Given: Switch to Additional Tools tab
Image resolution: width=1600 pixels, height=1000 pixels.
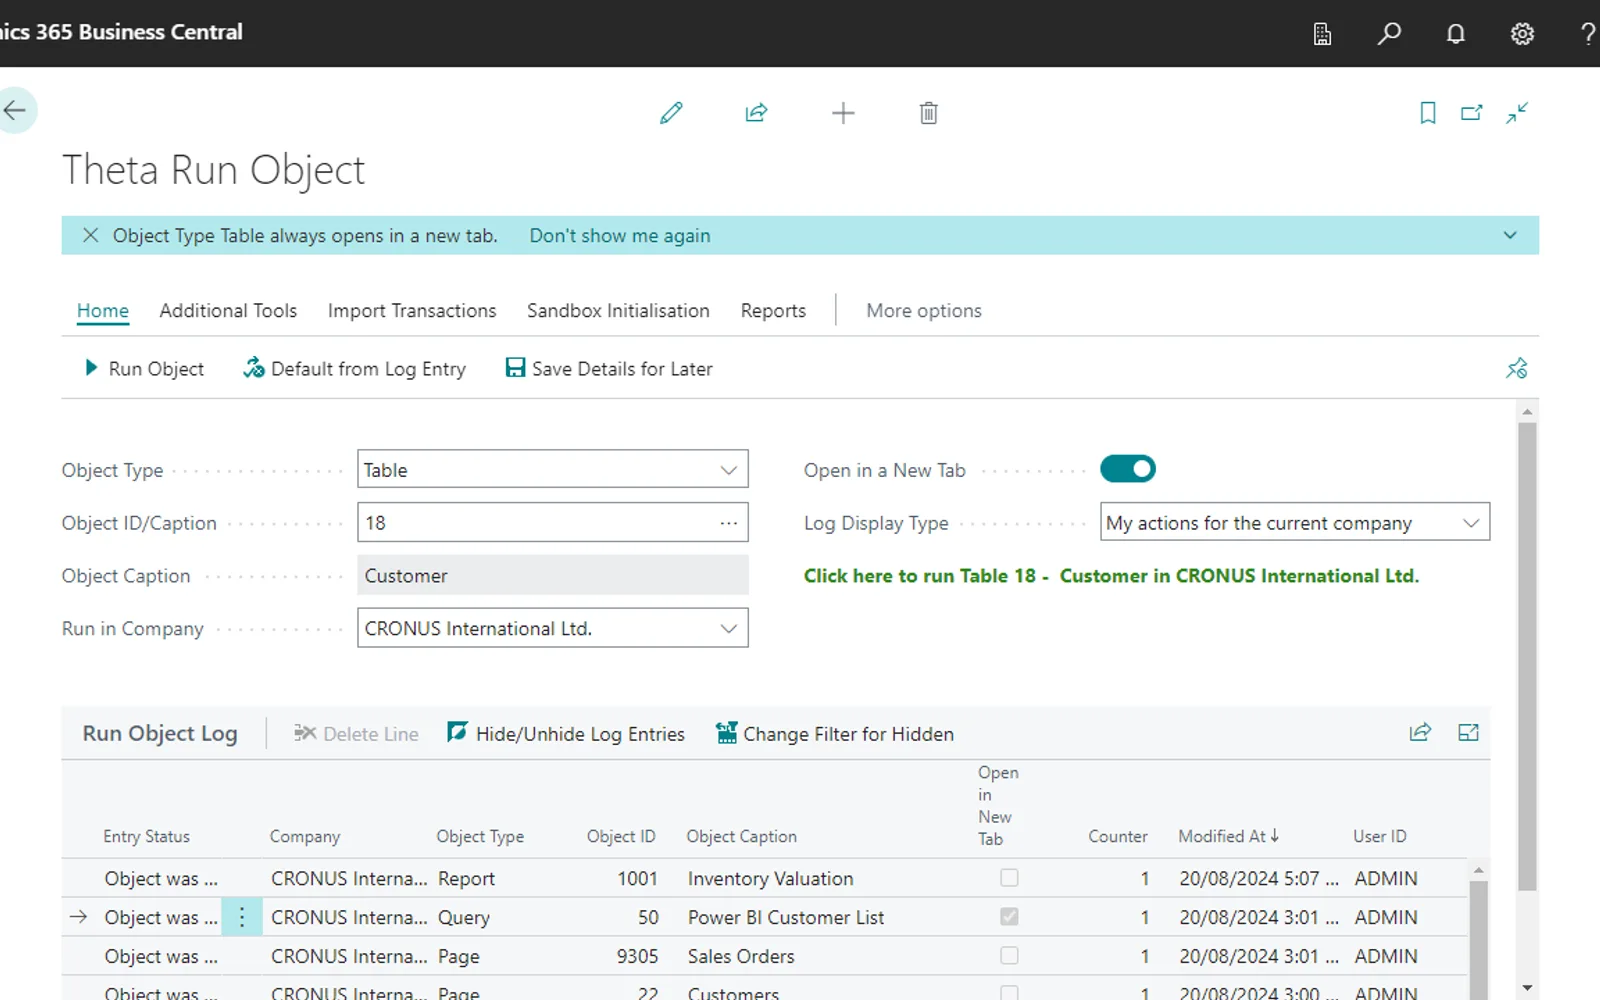Looking at the screenshot, I should click(x=228, y=311).
